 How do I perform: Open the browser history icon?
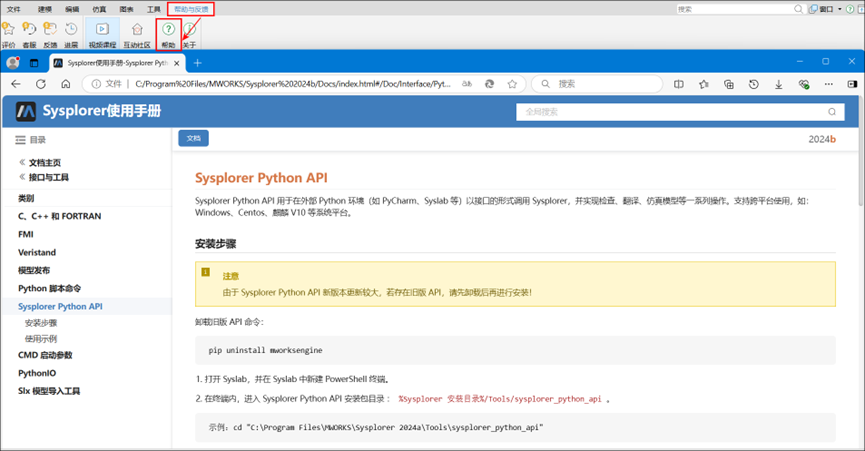tap(754, 84)
